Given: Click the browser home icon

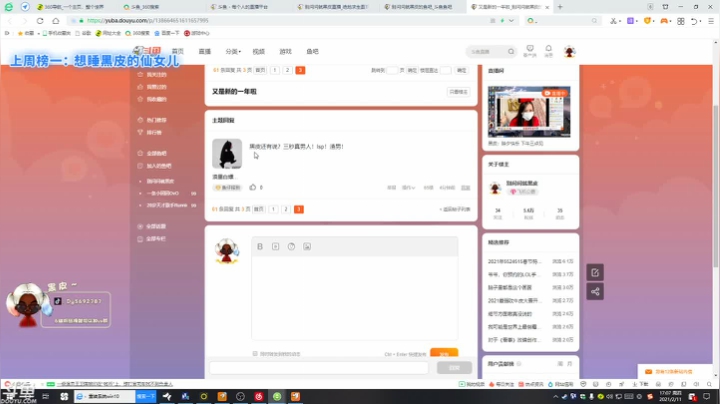Looking at the screenshot, I should pyautogui.click(x=56, y=21).
